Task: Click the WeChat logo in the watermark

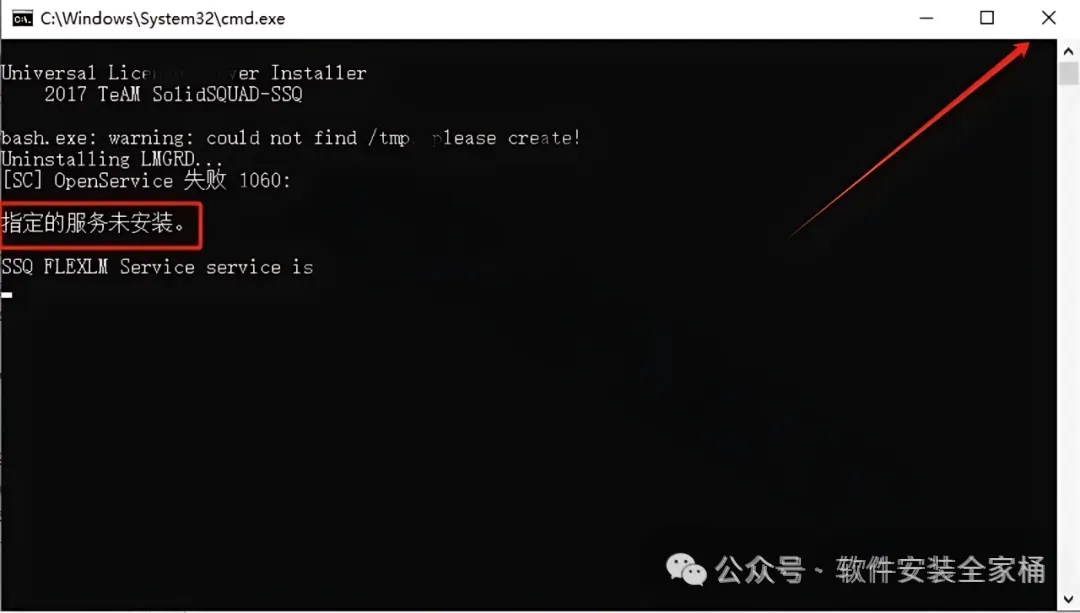Action: click(x=685, y=570)
